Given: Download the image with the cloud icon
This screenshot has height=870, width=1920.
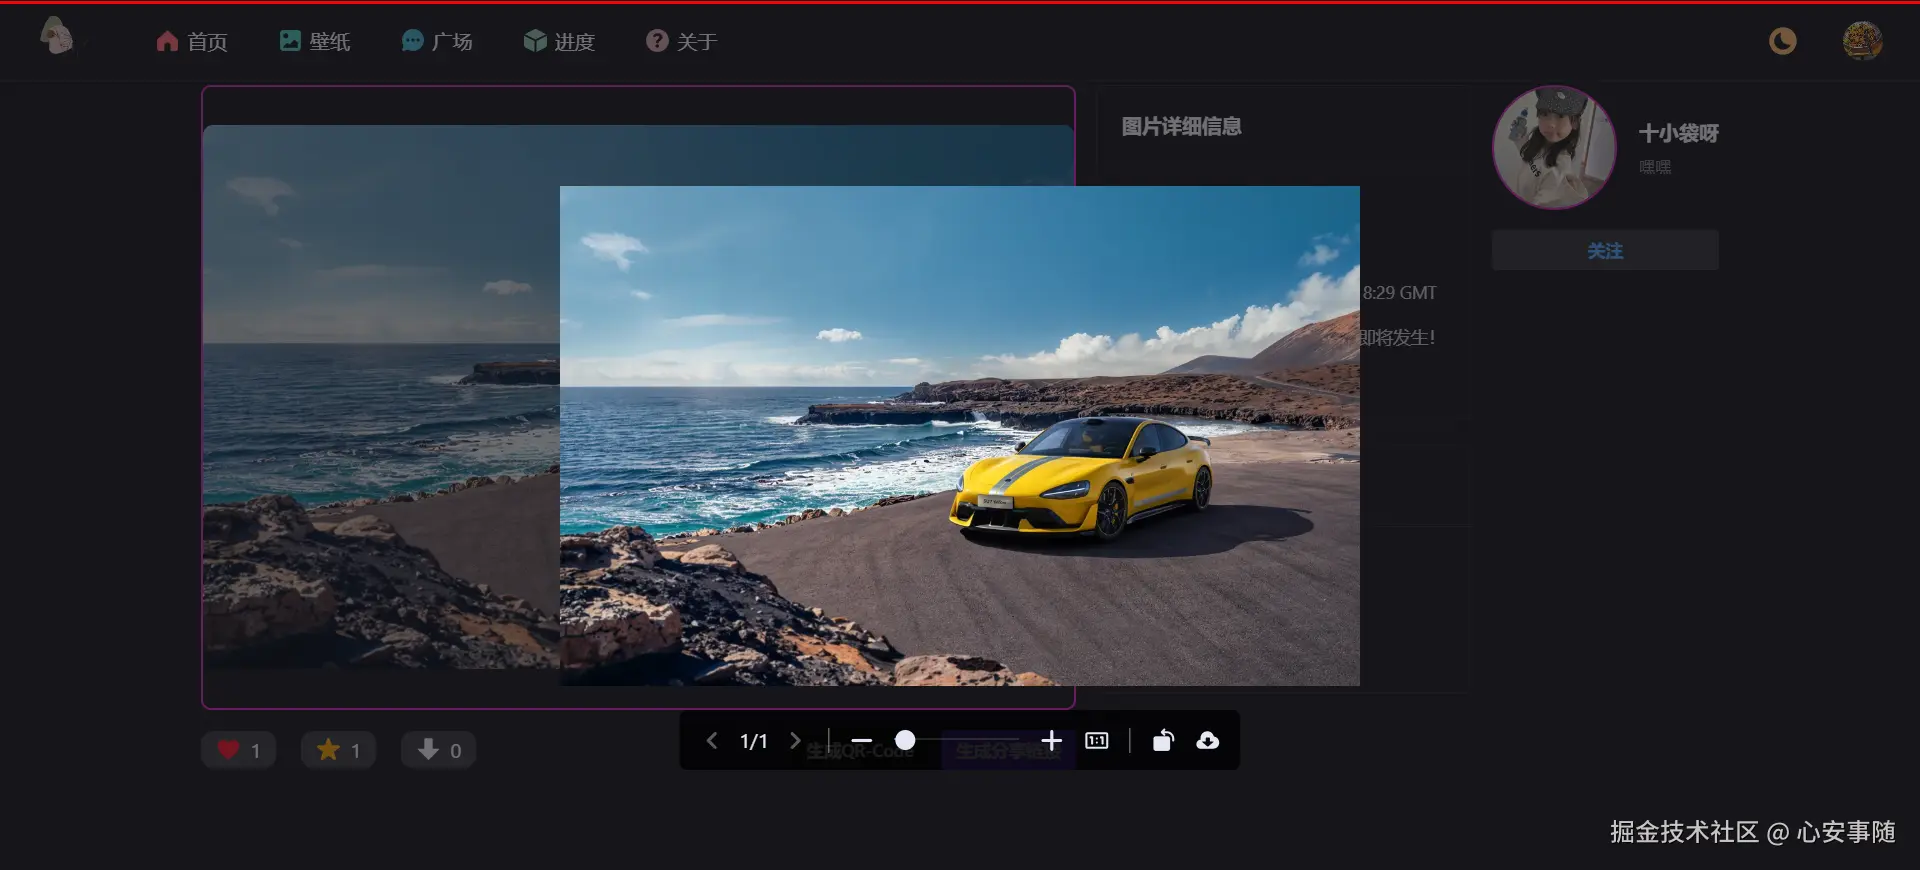Looking at the screenshot, I should (1208, 741).
